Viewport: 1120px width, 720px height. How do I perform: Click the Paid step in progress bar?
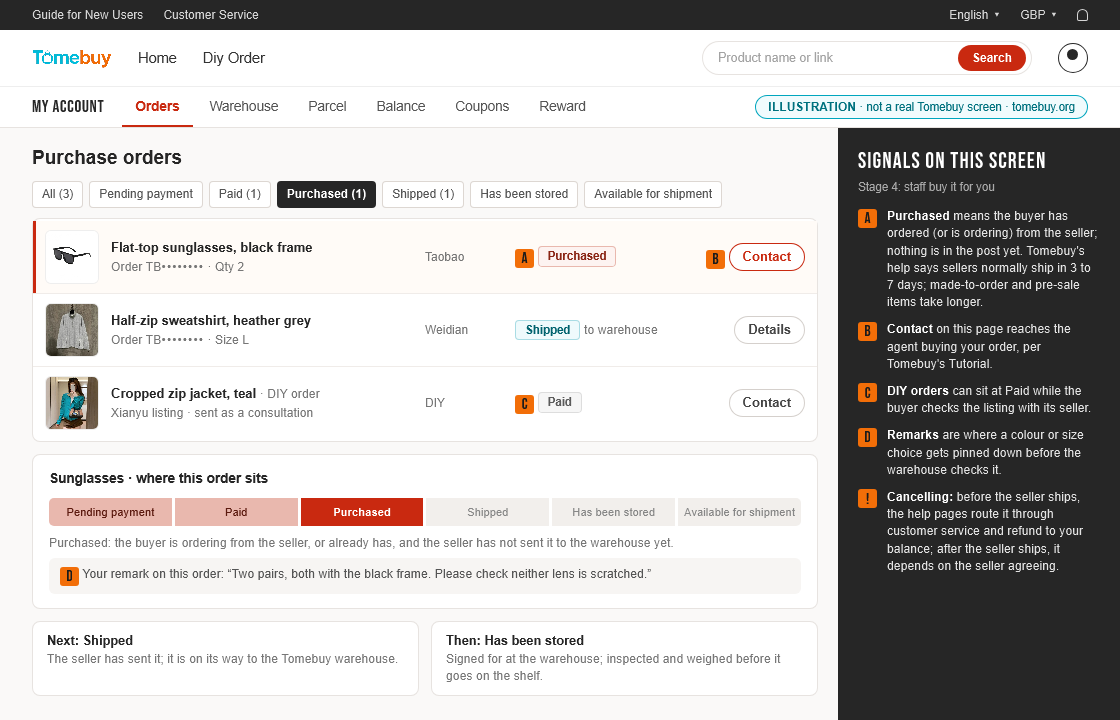pos(236,512)
